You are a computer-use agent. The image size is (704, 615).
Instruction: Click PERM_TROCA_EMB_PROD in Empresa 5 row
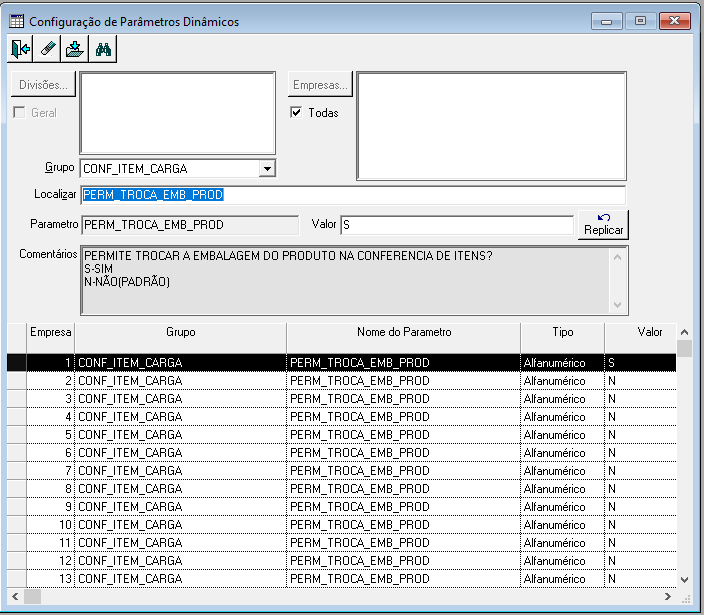360,435
